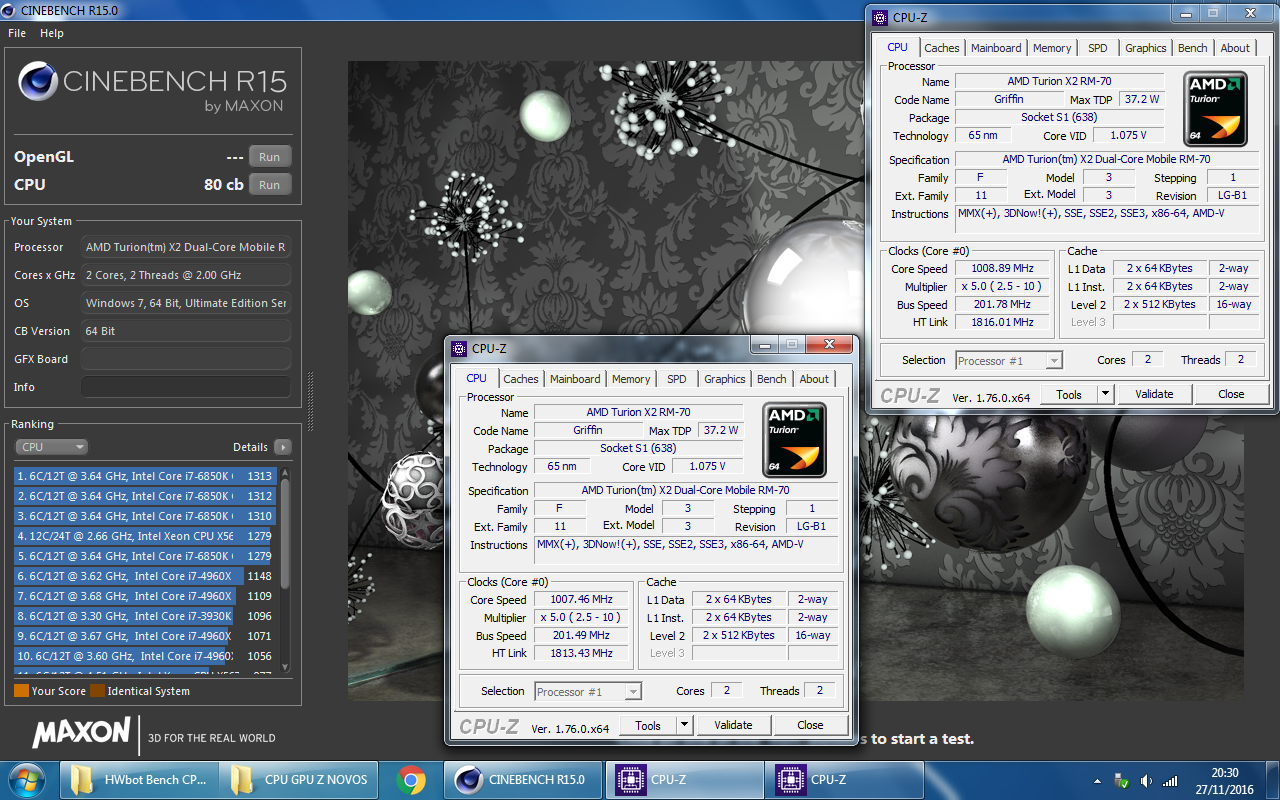Open the File menu in Cinebench
Image resolution: width=1280 pixels, height=800 pixels.
point(17,33)
